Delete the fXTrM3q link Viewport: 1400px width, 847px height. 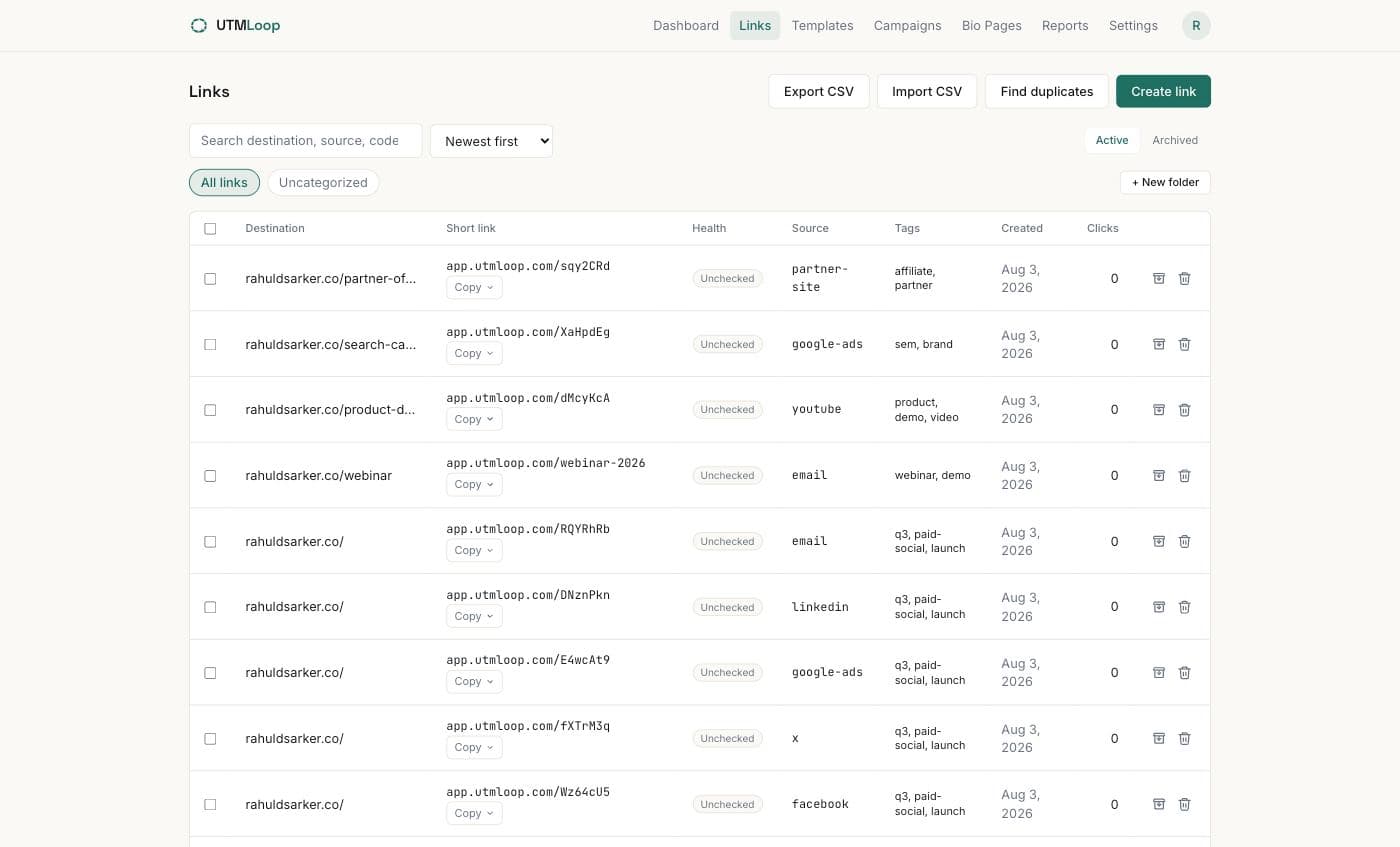pos(1184,738)
